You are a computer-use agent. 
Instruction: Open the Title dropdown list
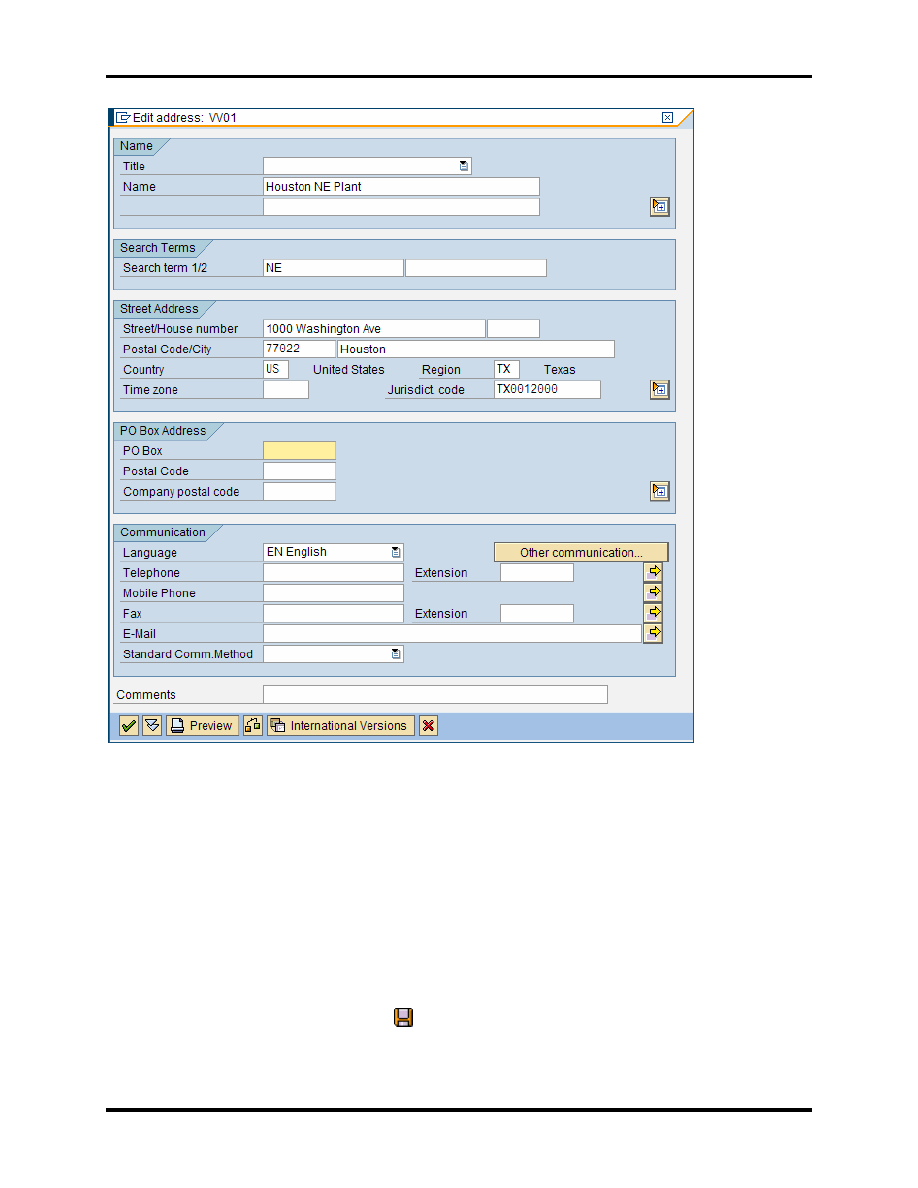tap(464, 166)
